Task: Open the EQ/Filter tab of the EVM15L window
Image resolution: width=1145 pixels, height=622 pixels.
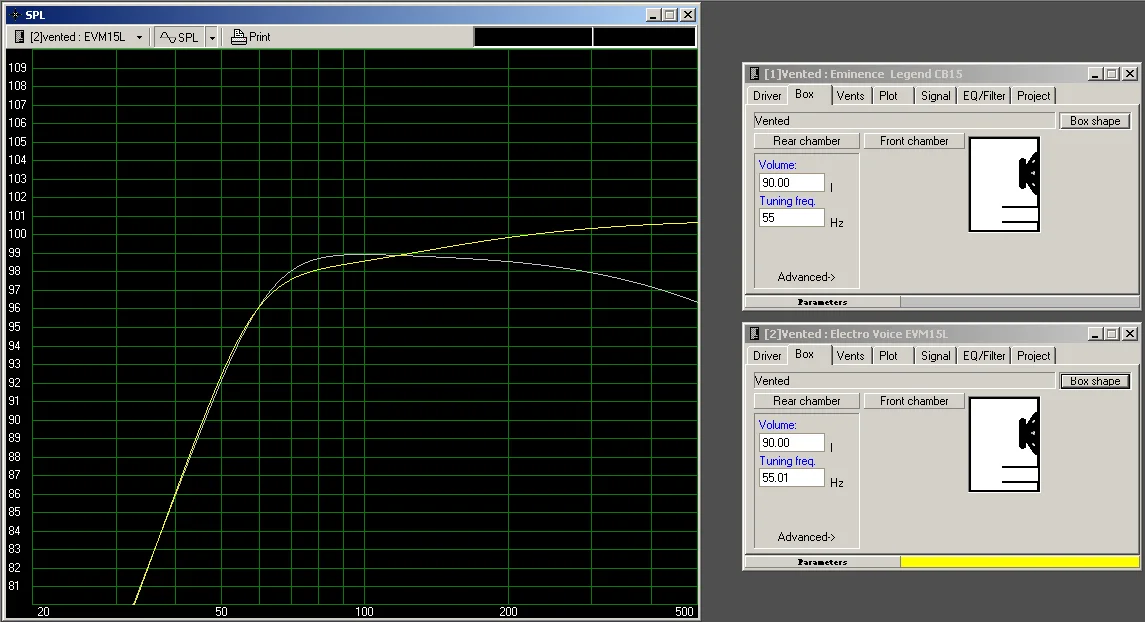Action: click(x=983, y=355)
